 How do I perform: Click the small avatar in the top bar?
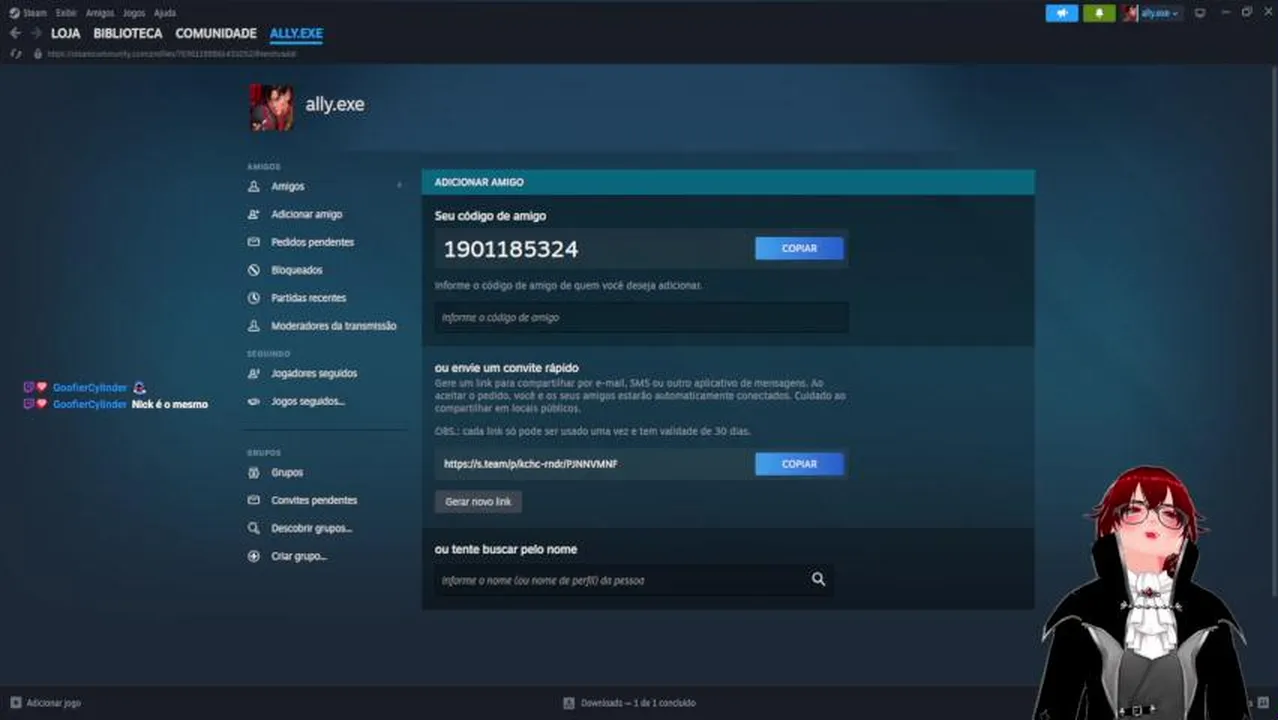coord(1131,13)
